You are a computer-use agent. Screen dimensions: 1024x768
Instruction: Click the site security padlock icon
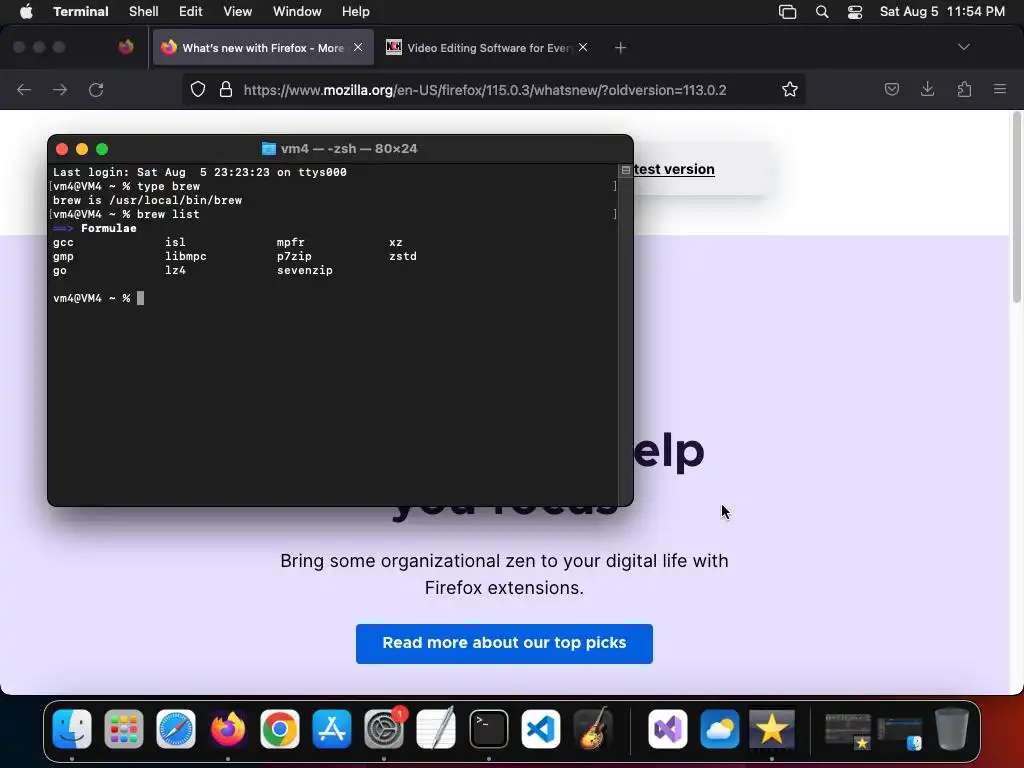tap(226, 89)
